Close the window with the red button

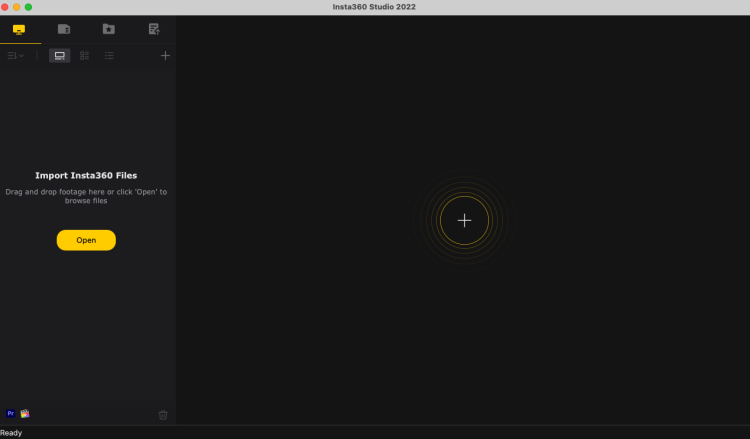point(5,7)
